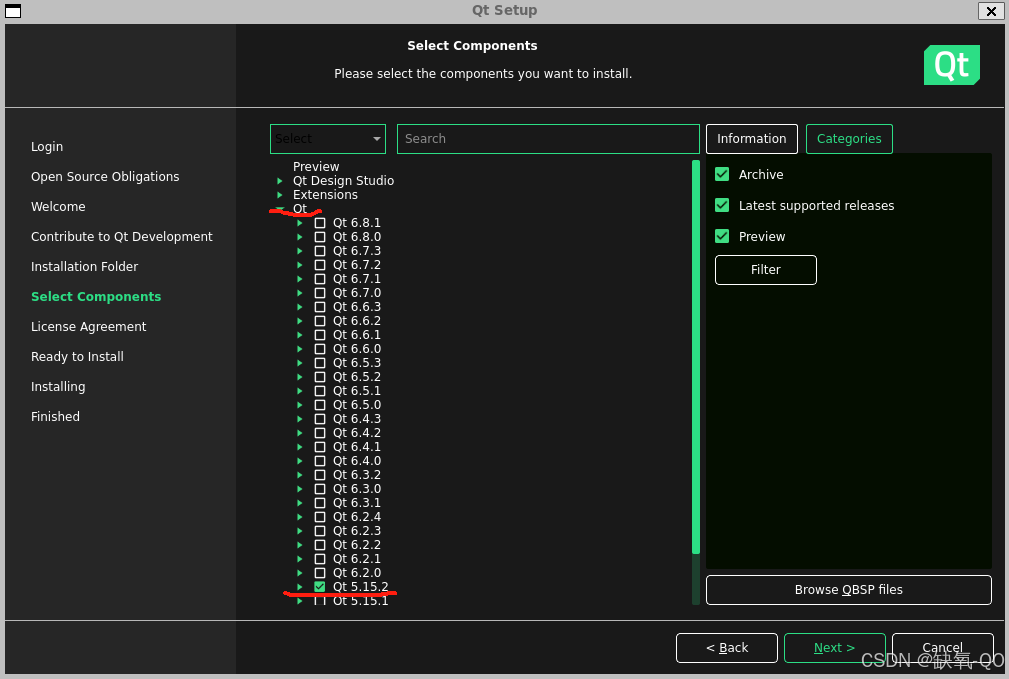Open the Select dropdown above the component tree
Image resolution: width=1009 pixels, height=679 pixels.
327,138
